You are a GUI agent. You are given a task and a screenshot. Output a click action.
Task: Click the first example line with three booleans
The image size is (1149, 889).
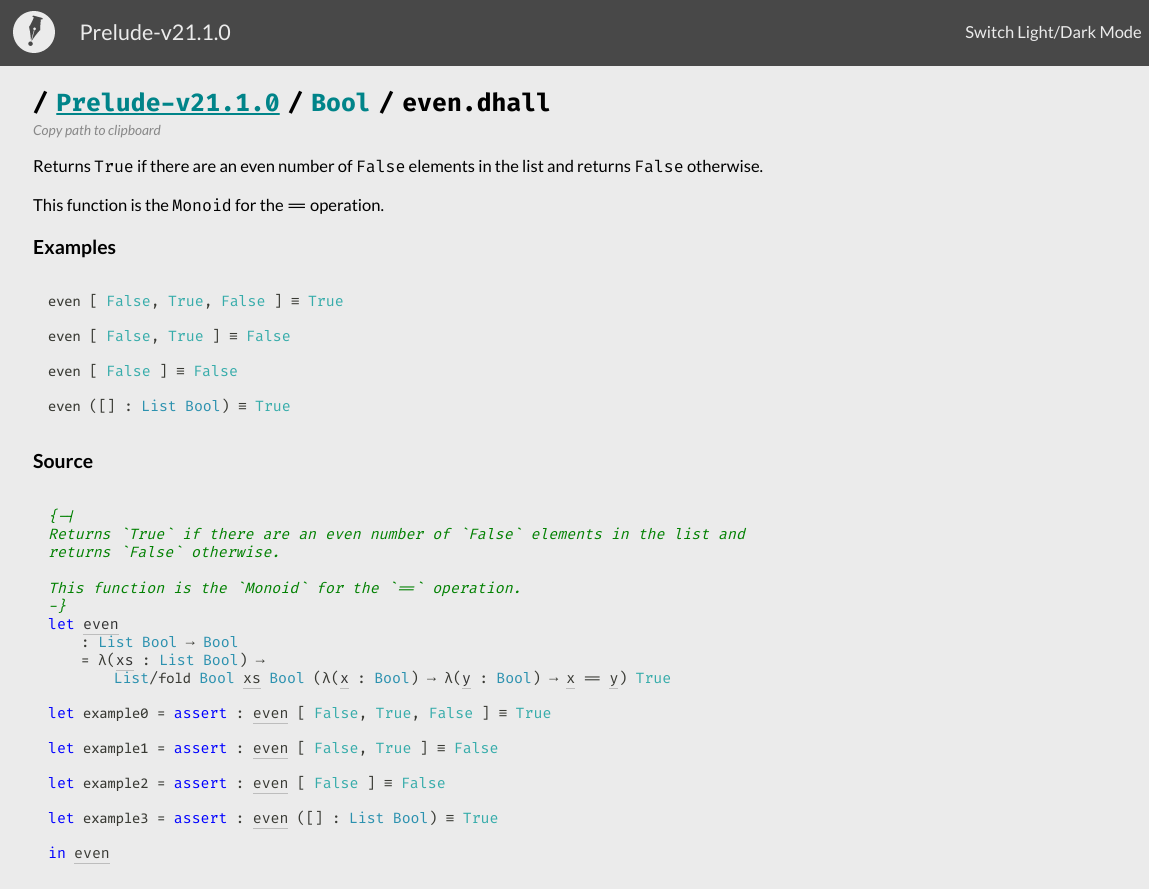tap(196, 301)
